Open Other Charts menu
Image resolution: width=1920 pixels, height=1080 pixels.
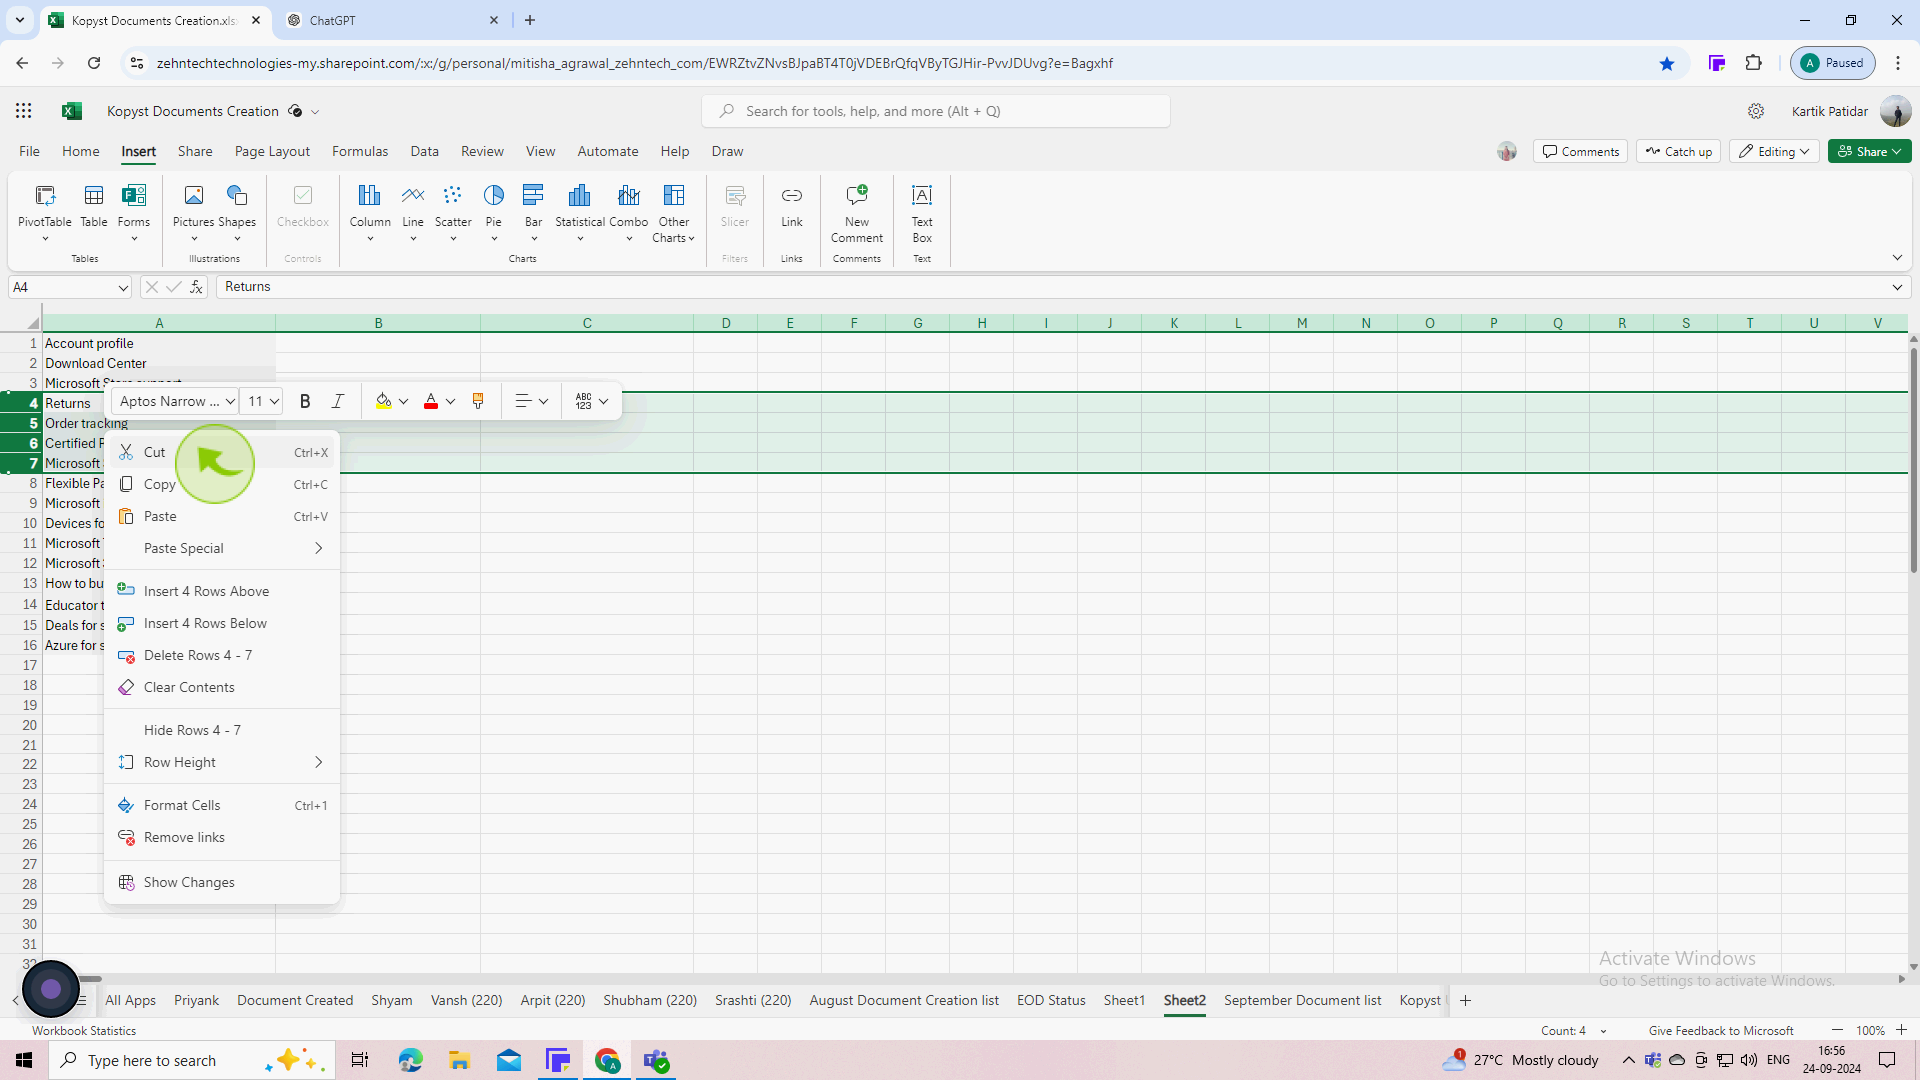(674, 213)
